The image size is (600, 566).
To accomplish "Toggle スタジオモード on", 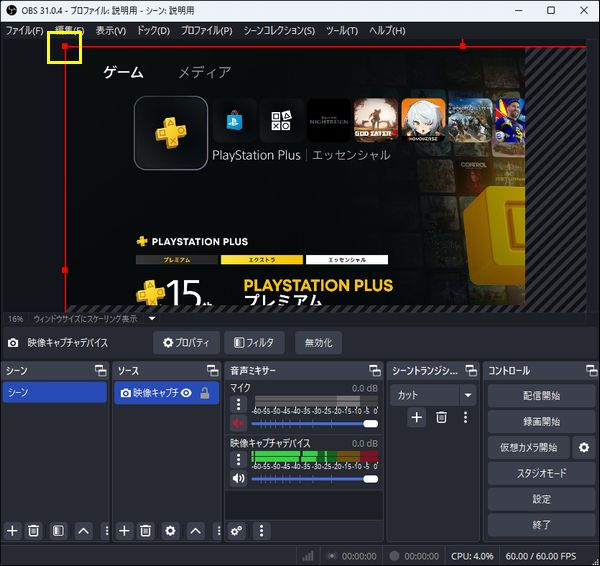I will [x=541, y=473].
